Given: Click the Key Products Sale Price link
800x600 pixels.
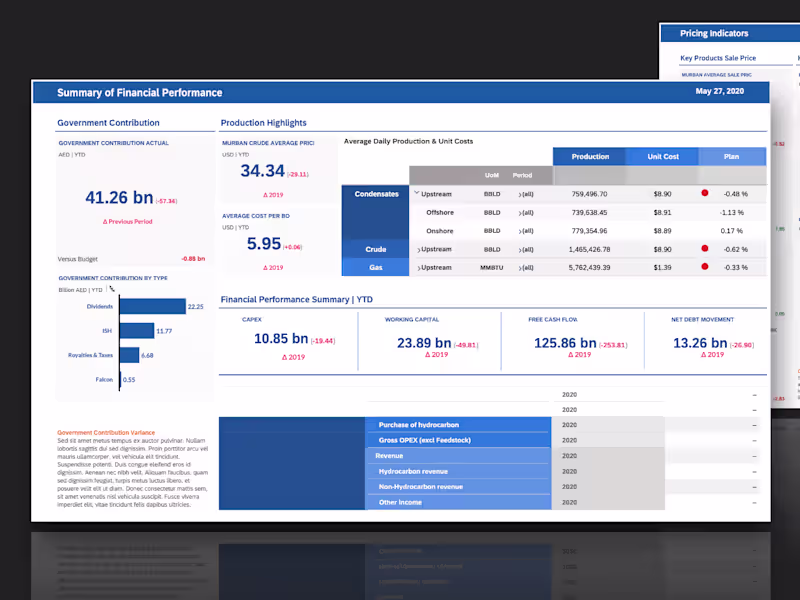Looking at the screenshot, I should pos(719,58).
